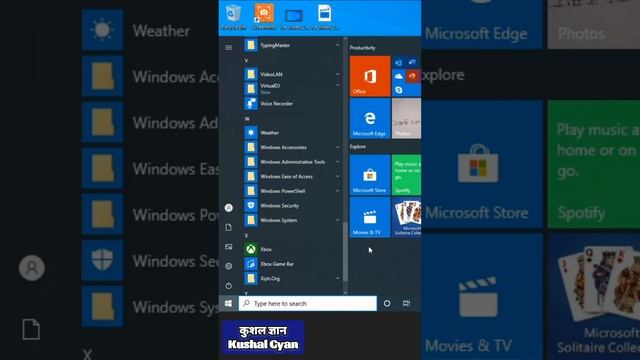Open Cortana circle on the taskbar
The width and height of the screenshot is (640, 360).
coord(387,303)
